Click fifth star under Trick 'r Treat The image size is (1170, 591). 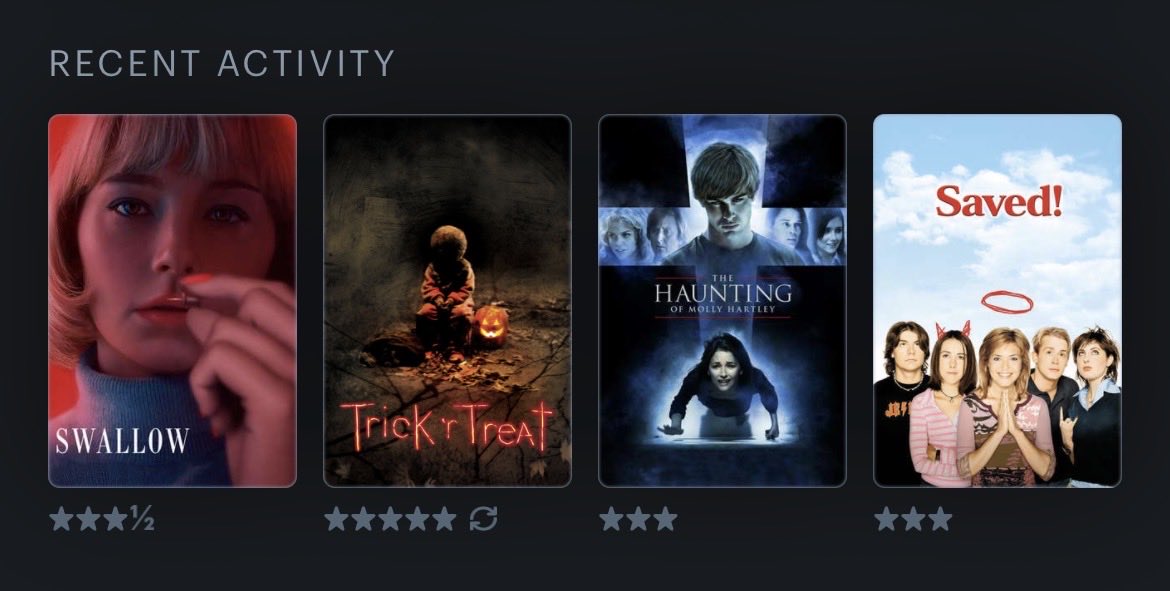(x=444, y=519)
